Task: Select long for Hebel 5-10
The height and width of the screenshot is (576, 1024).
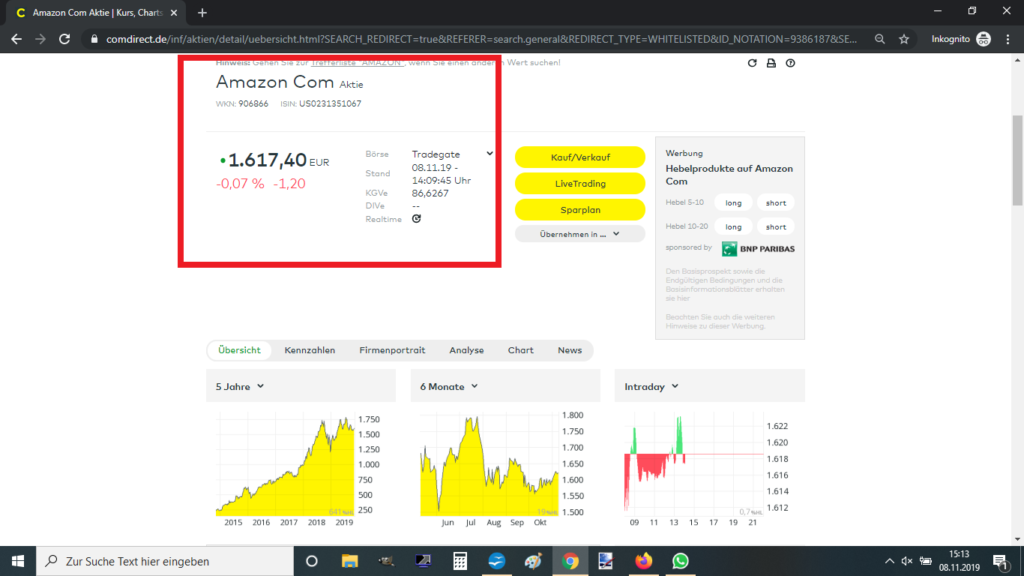Action: (x=733, y=203)
